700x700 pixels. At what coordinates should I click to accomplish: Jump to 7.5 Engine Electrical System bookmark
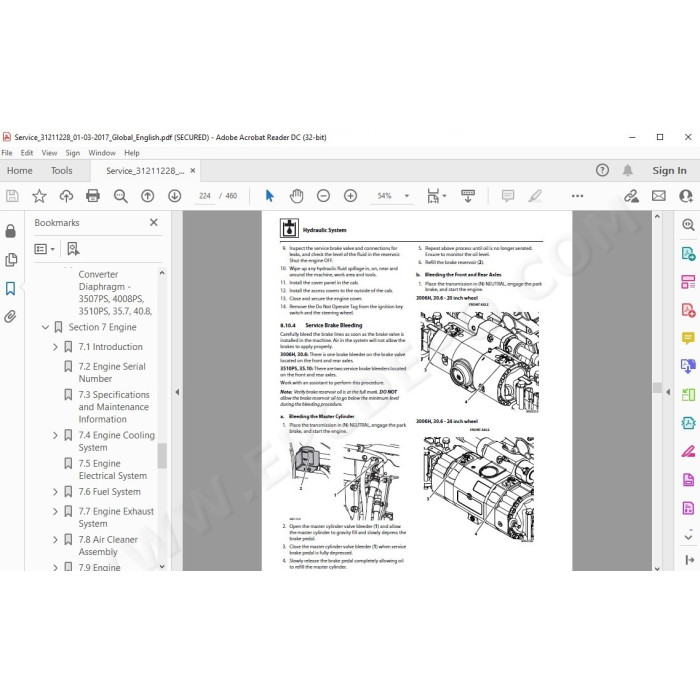click(112, 470)
